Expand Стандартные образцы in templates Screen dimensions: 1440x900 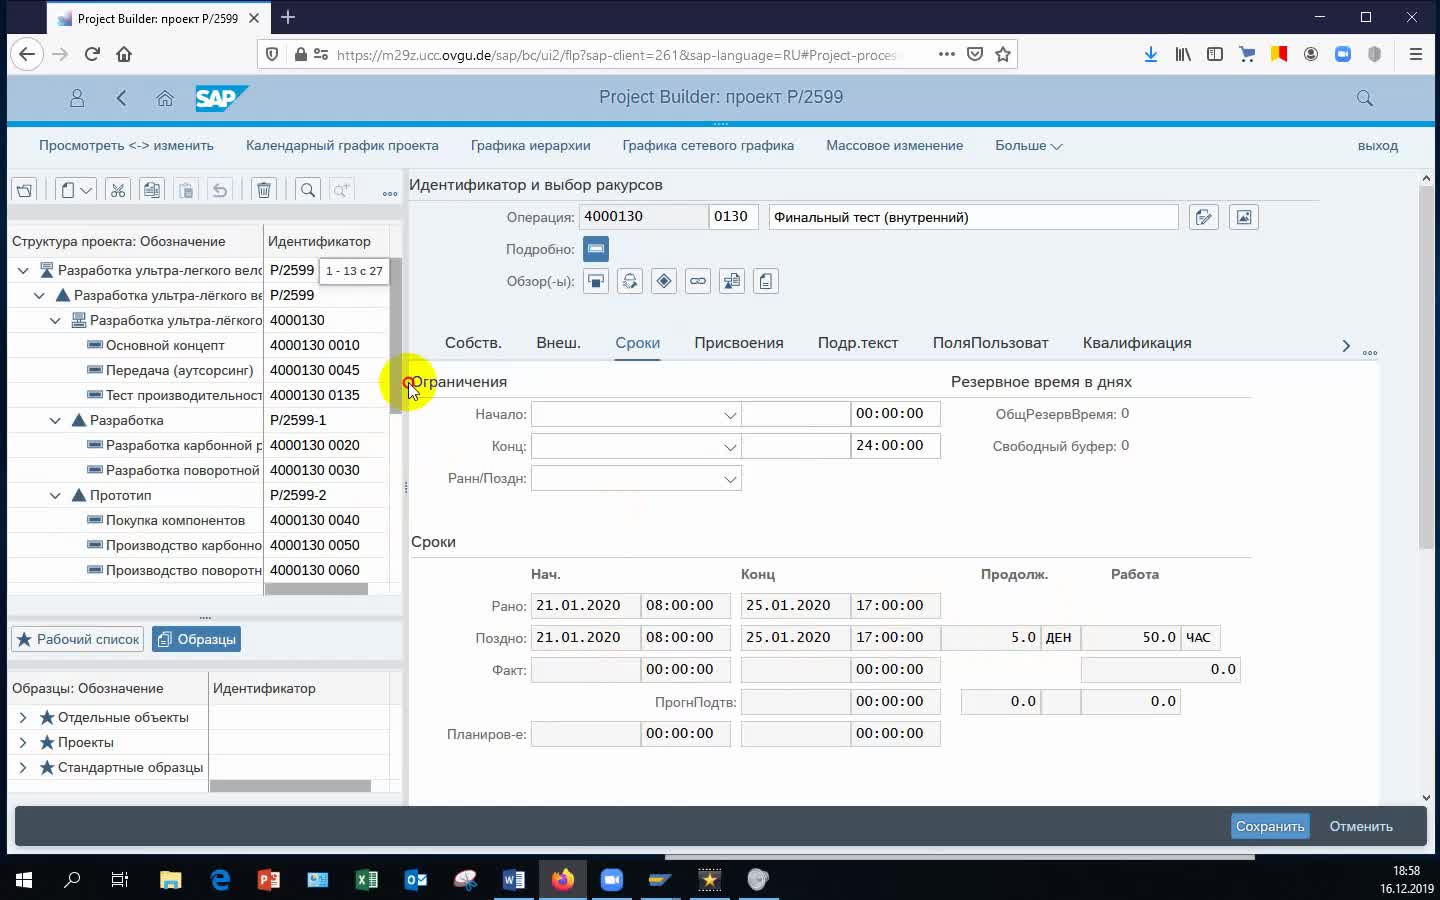coord(23,767)
